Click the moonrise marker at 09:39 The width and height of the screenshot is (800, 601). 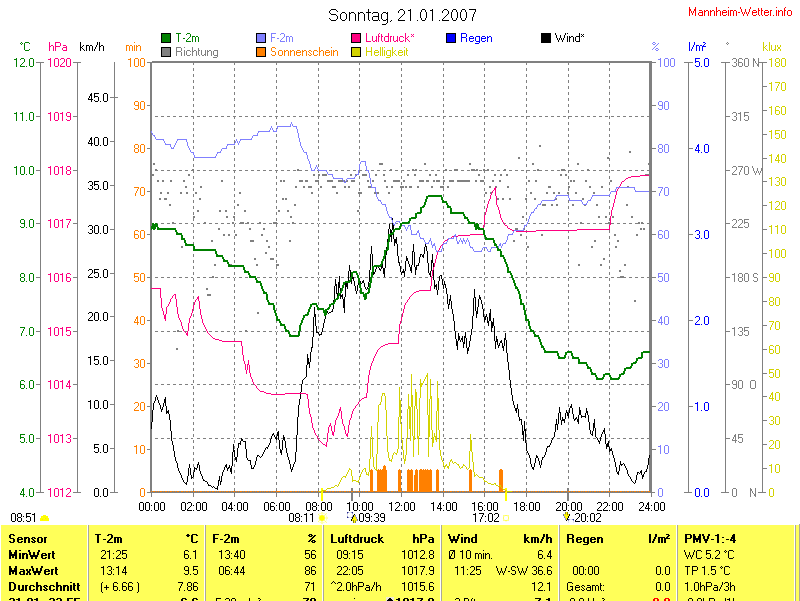(353, 518)
